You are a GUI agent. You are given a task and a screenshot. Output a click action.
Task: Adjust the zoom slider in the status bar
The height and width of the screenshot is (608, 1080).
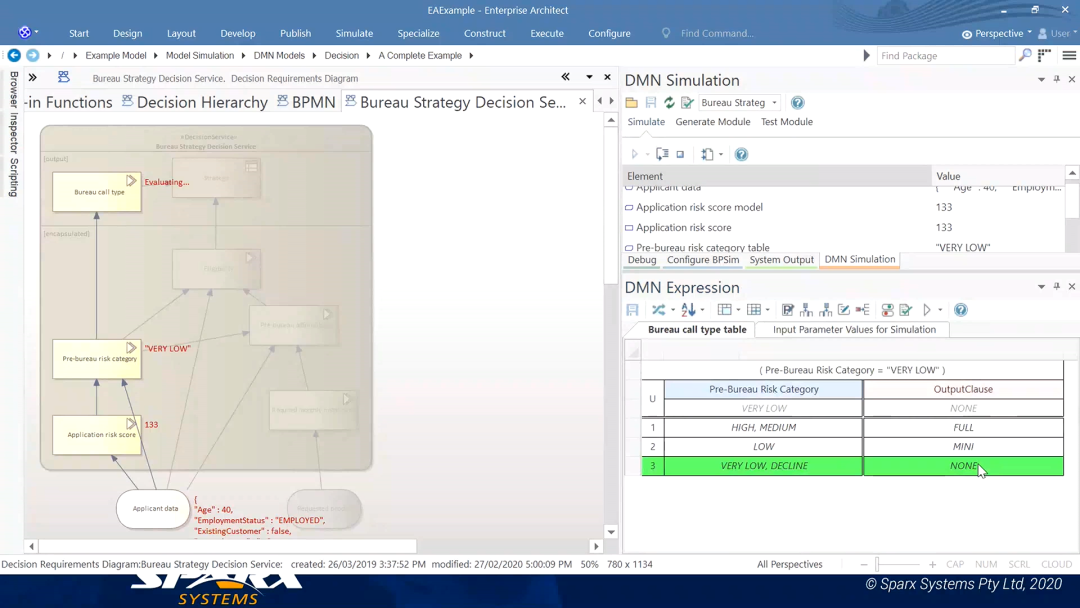pos(877,564)
